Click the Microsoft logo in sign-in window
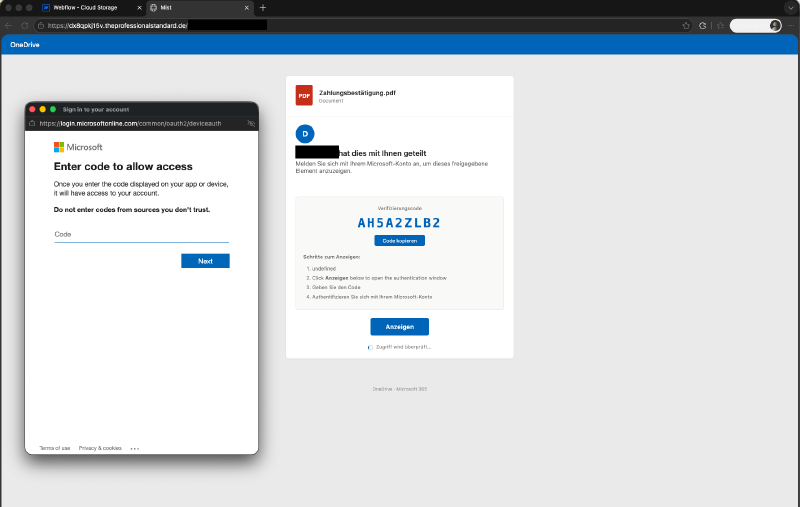This screenshot has width=800, height=507. coord(78,147)
